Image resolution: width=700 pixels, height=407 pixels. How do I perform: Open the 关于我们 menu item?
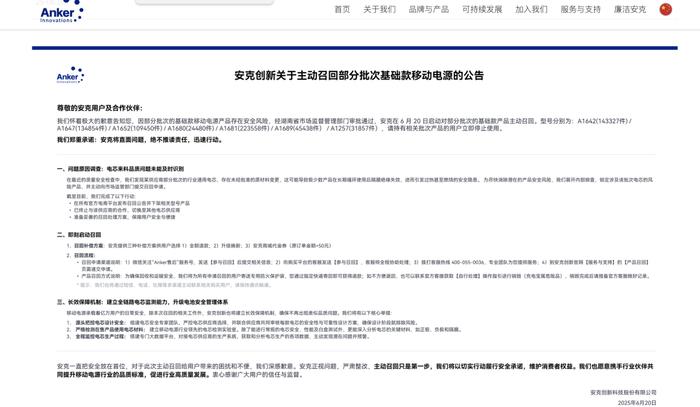379,9
